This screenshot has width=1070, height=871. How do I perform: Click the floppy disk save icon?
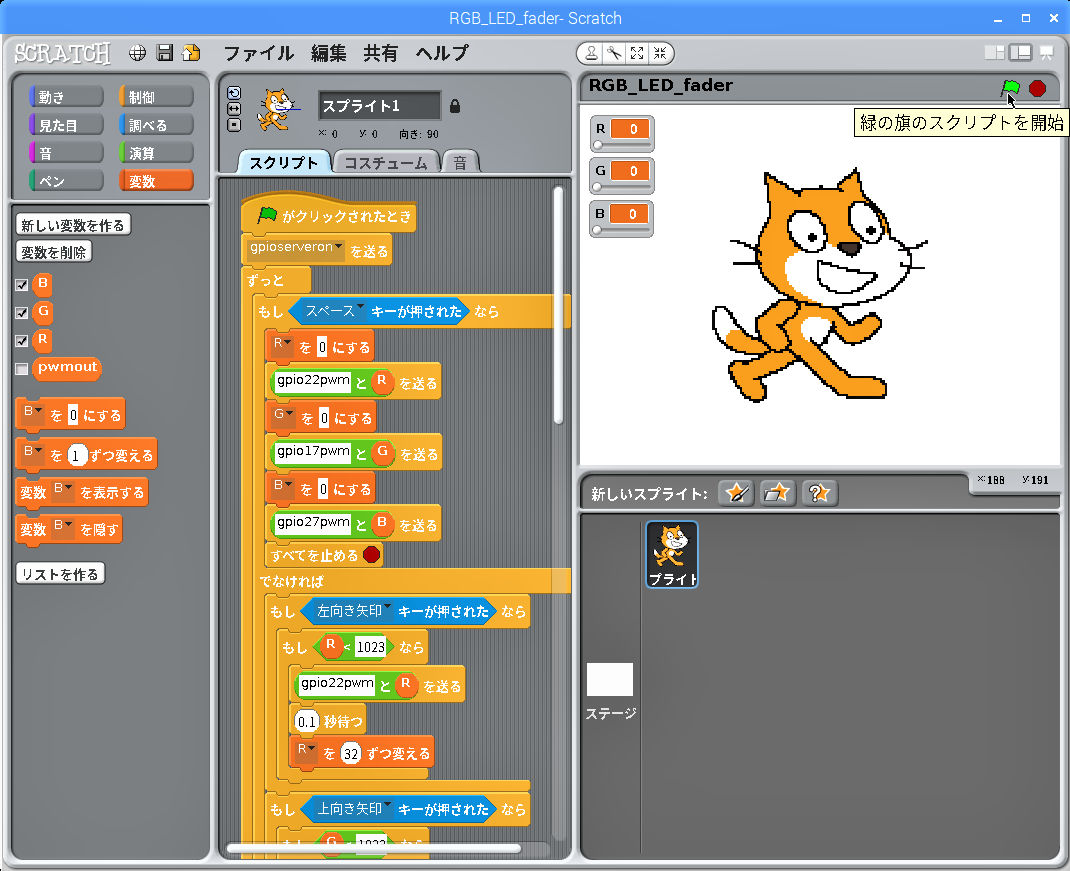pos(164,53)
